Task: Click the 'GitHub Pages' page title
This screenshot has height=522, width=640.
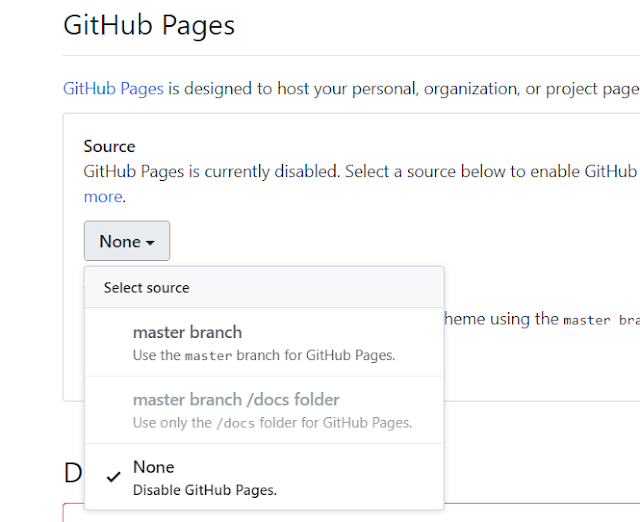Action: coord(149,25)
